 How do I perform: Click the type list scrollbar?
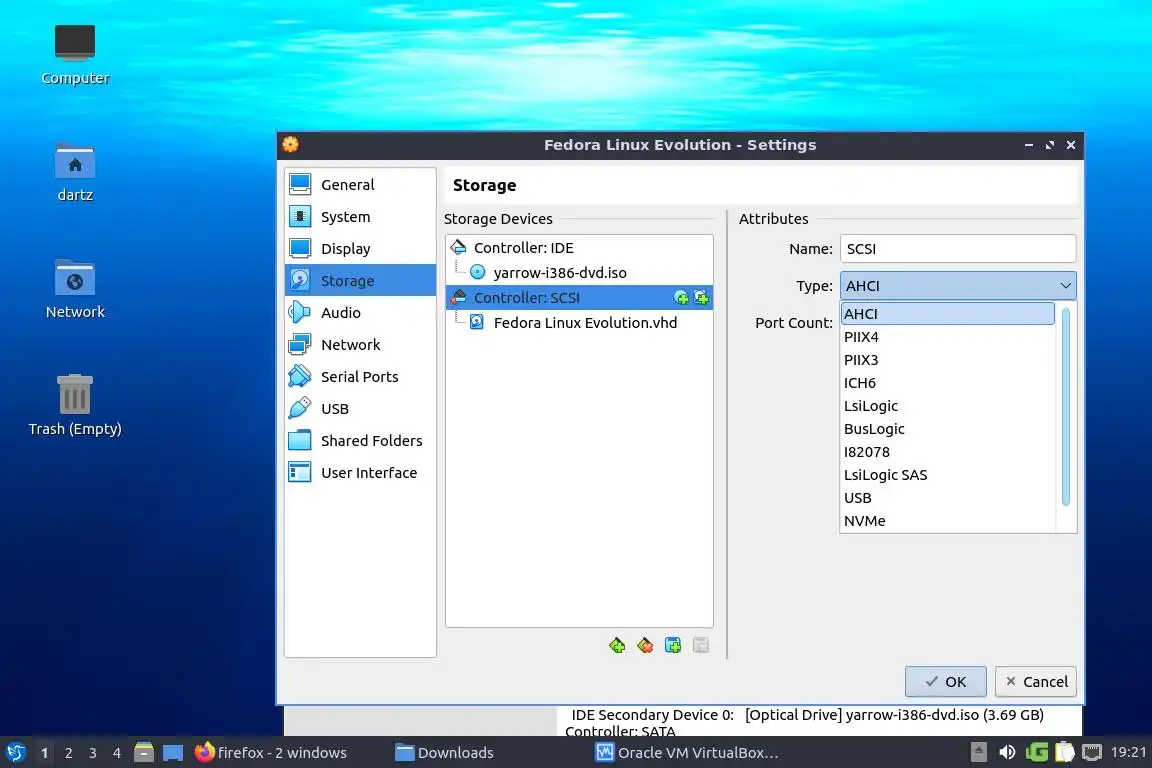[x=1066, y=407]
